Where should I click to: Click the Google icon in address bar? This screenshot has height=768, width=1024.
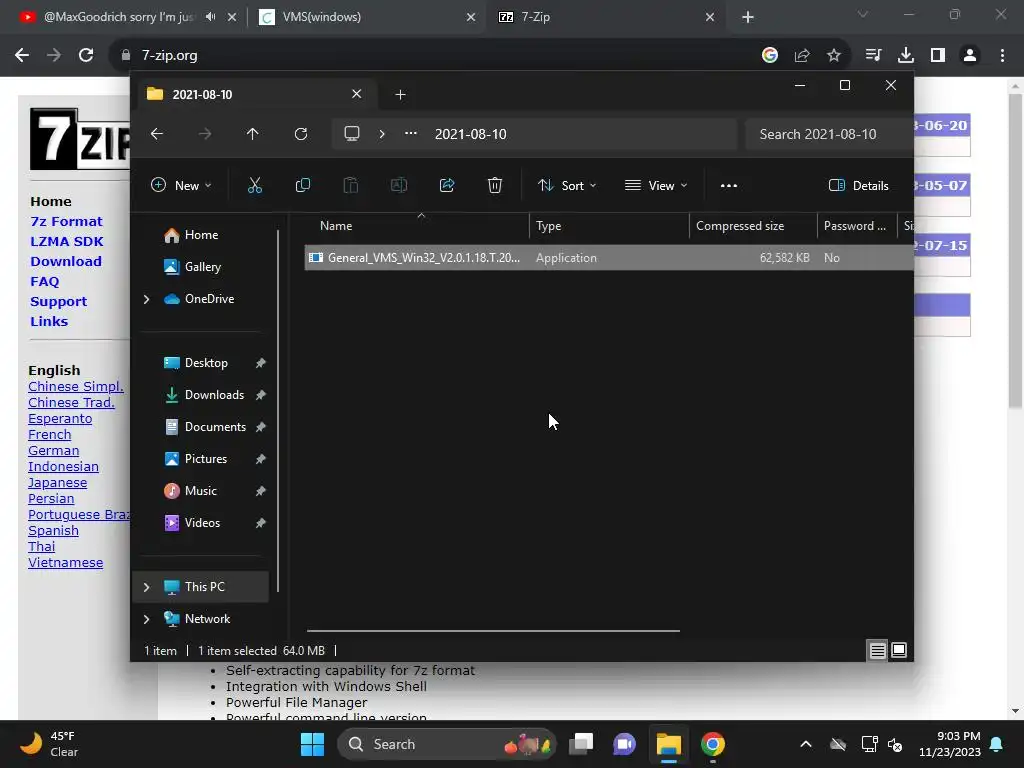tap(770, 55)
